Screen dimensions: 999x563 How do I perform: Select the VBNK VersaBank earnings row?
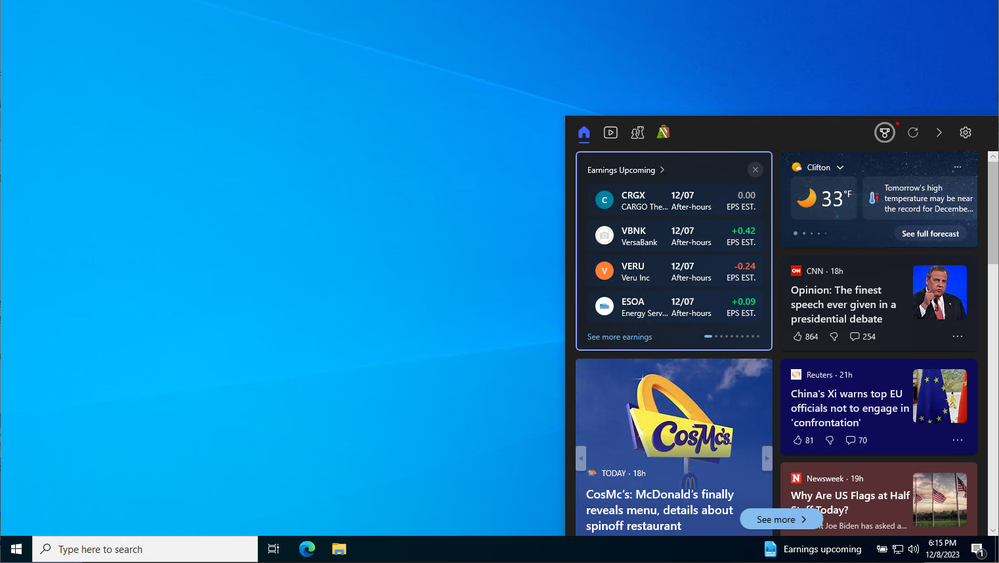674,236
